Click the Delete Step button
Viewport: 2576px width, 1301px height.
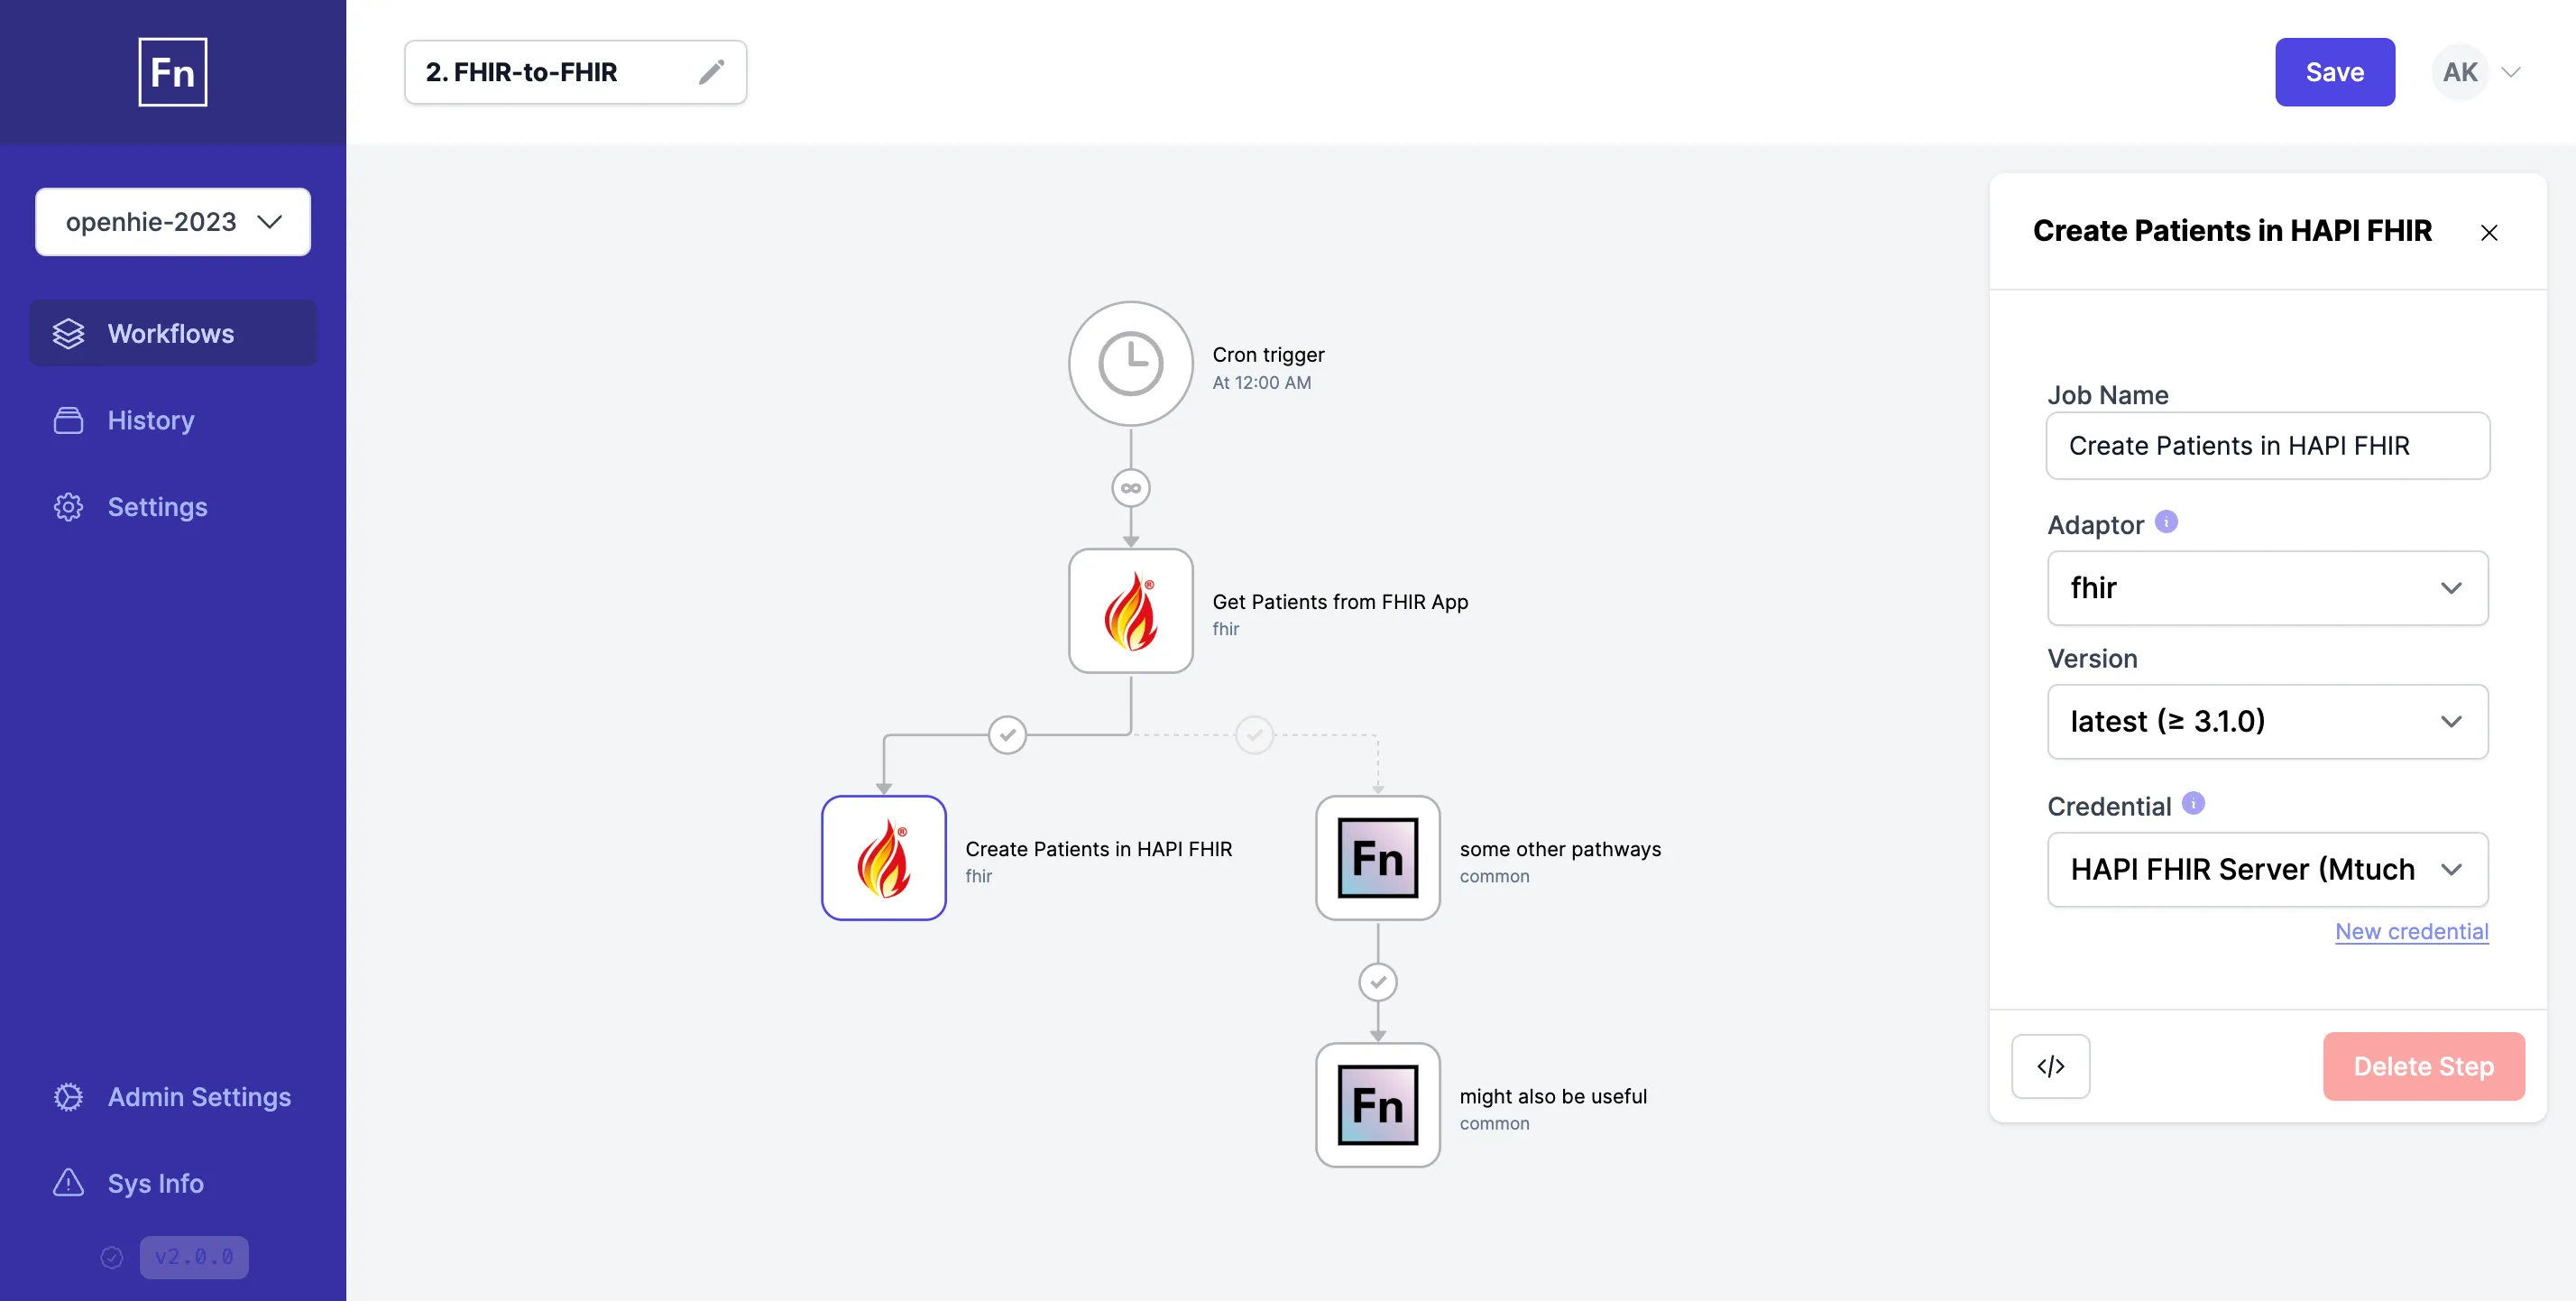click(x=2423, y=1066)
